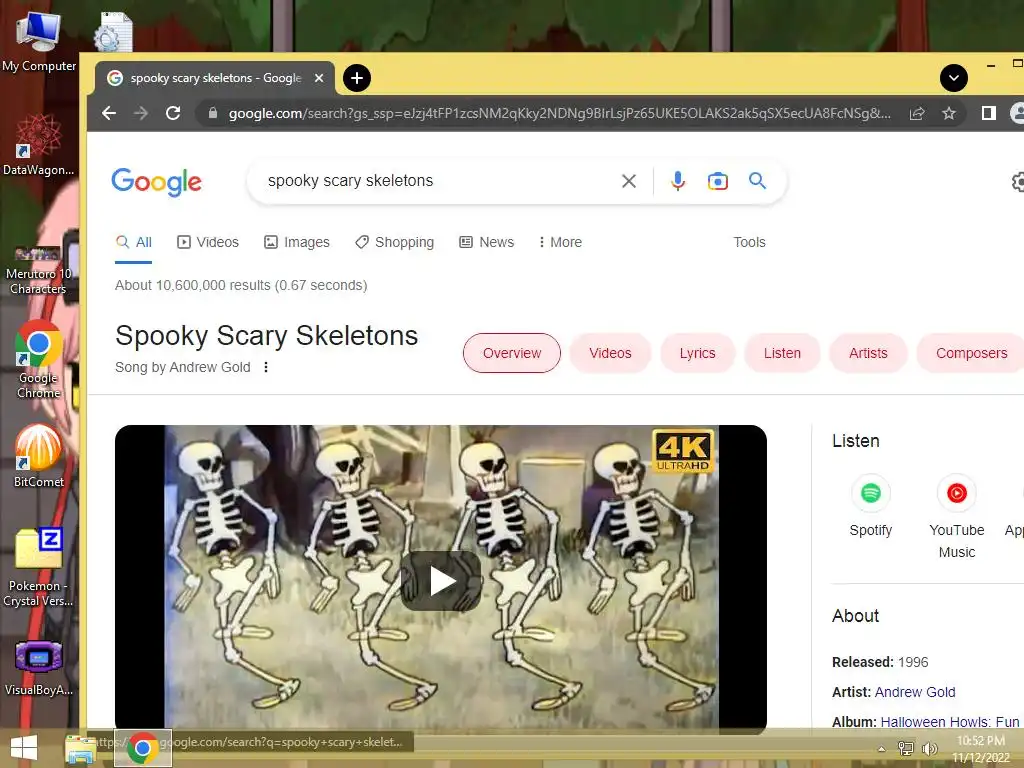Select the Artists chip

[x=868, y=353]
